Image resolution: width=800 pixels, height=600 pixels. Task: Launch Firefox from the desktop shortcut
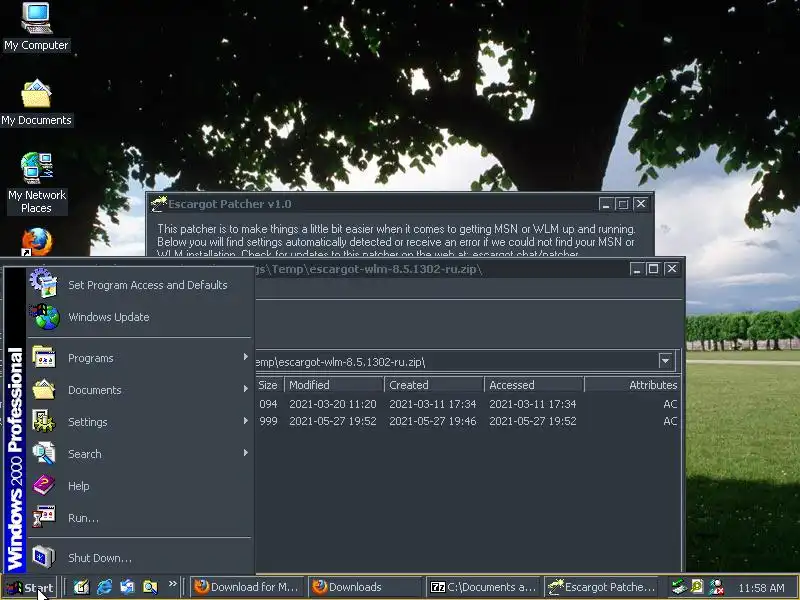(x=36, y=242)
